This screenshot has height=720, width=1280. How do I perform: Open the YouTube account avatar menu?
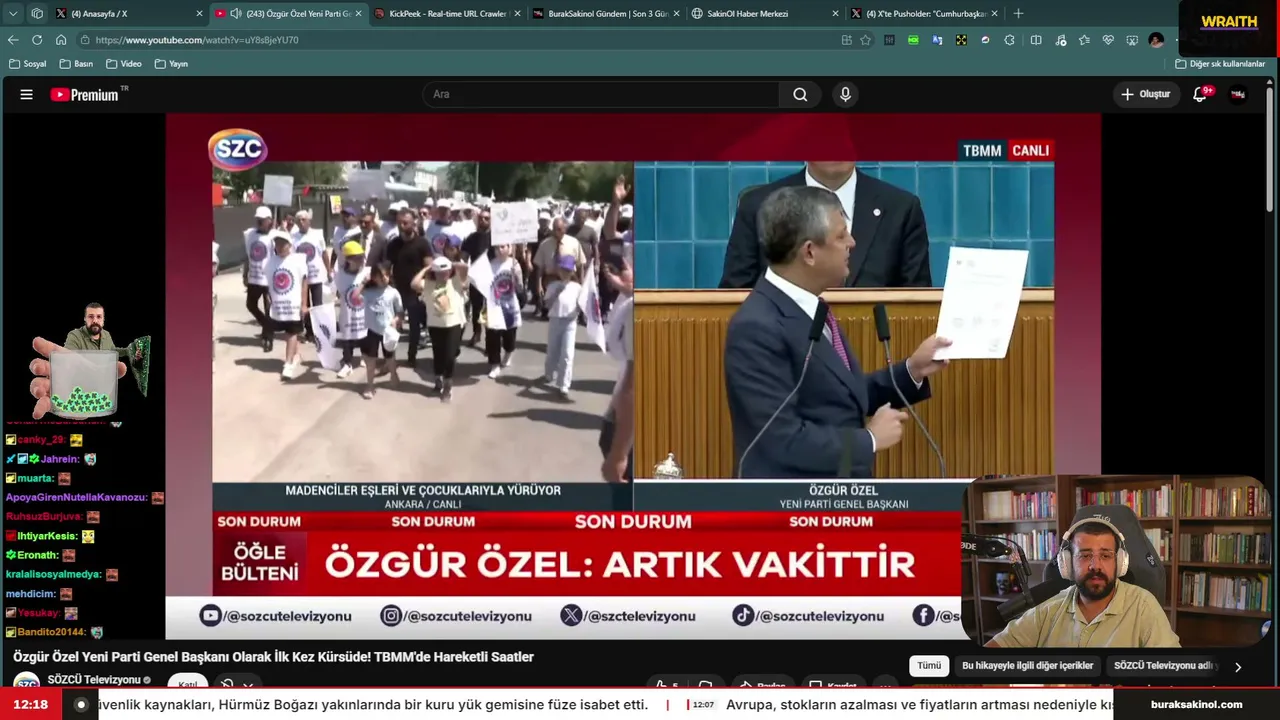[1238, 94]
